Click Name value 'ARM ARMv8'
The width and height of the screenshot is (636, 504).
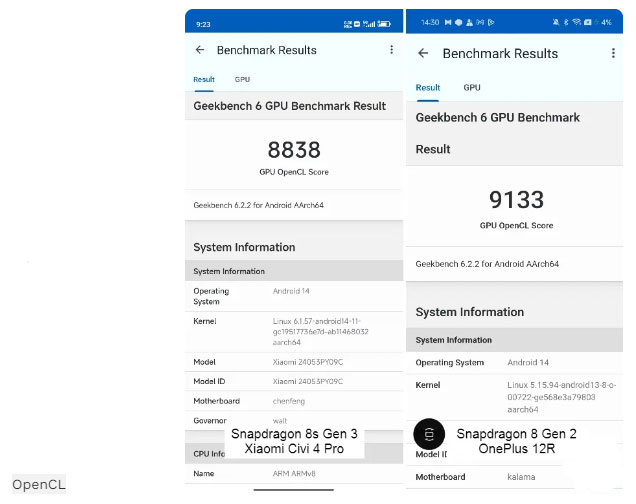click(294, 474)
